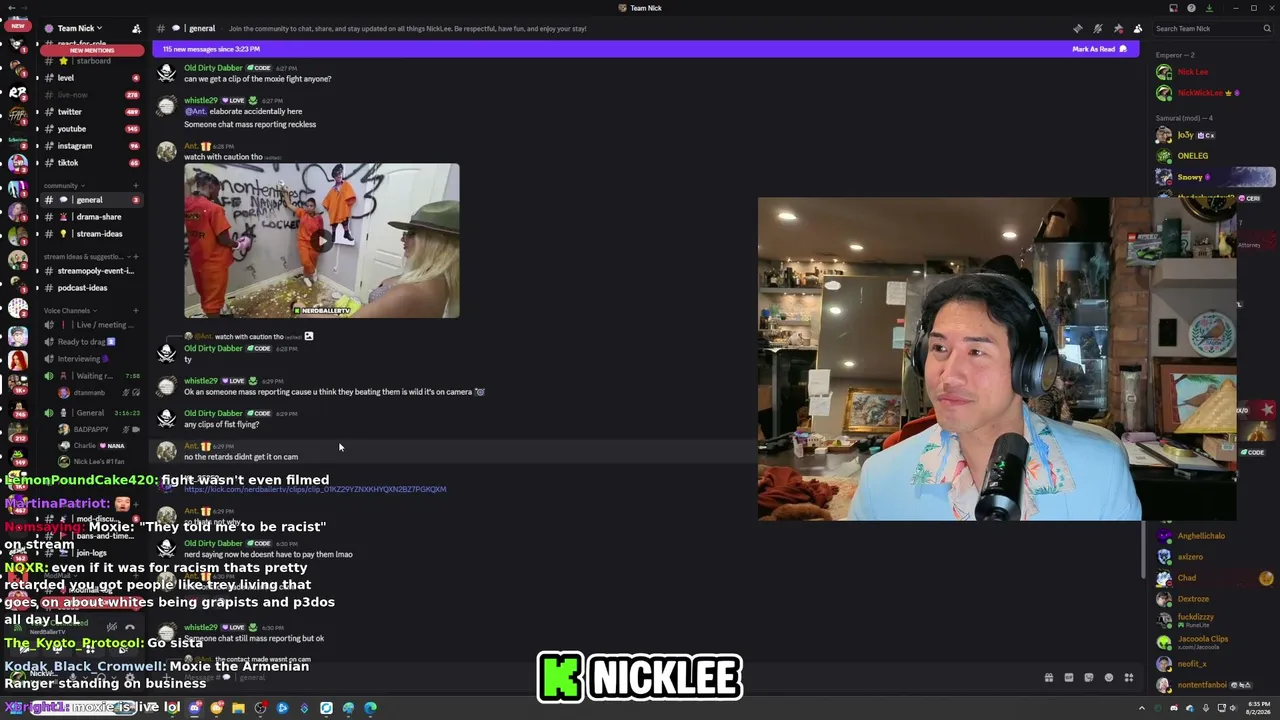Viewport: 1280px width, 720px height.
Task: Open the kick.com nerdballertv clip link
Action: 315,489
